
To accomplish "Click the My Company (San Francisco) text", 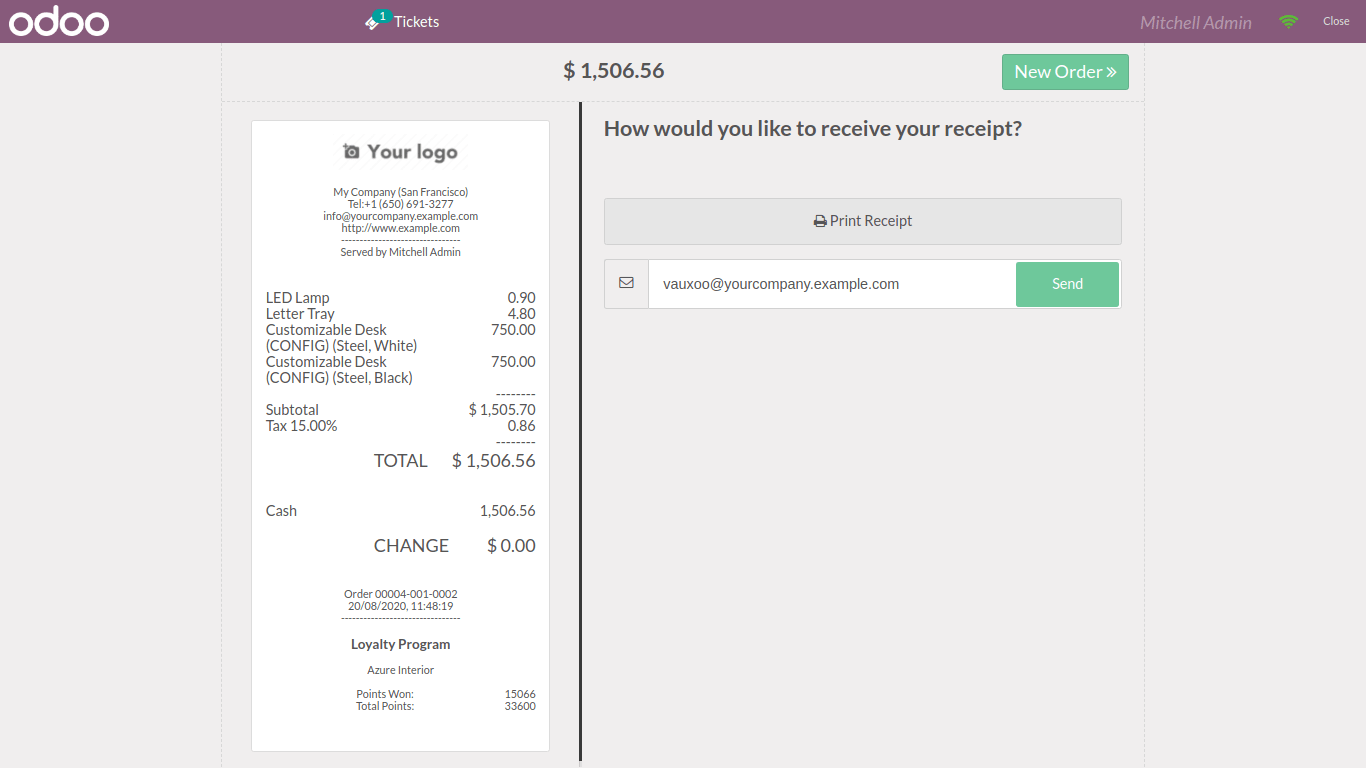I will [x=401, y=192].
